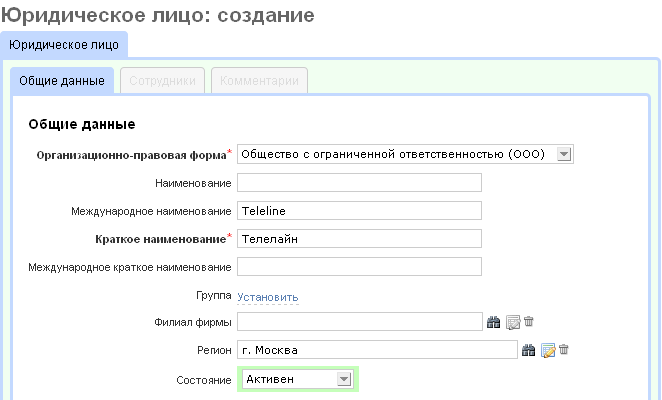Delete Филиал фирмы value with trash icon
The image size is (662, 400).
pyautogui.click(x=529, y=321)
